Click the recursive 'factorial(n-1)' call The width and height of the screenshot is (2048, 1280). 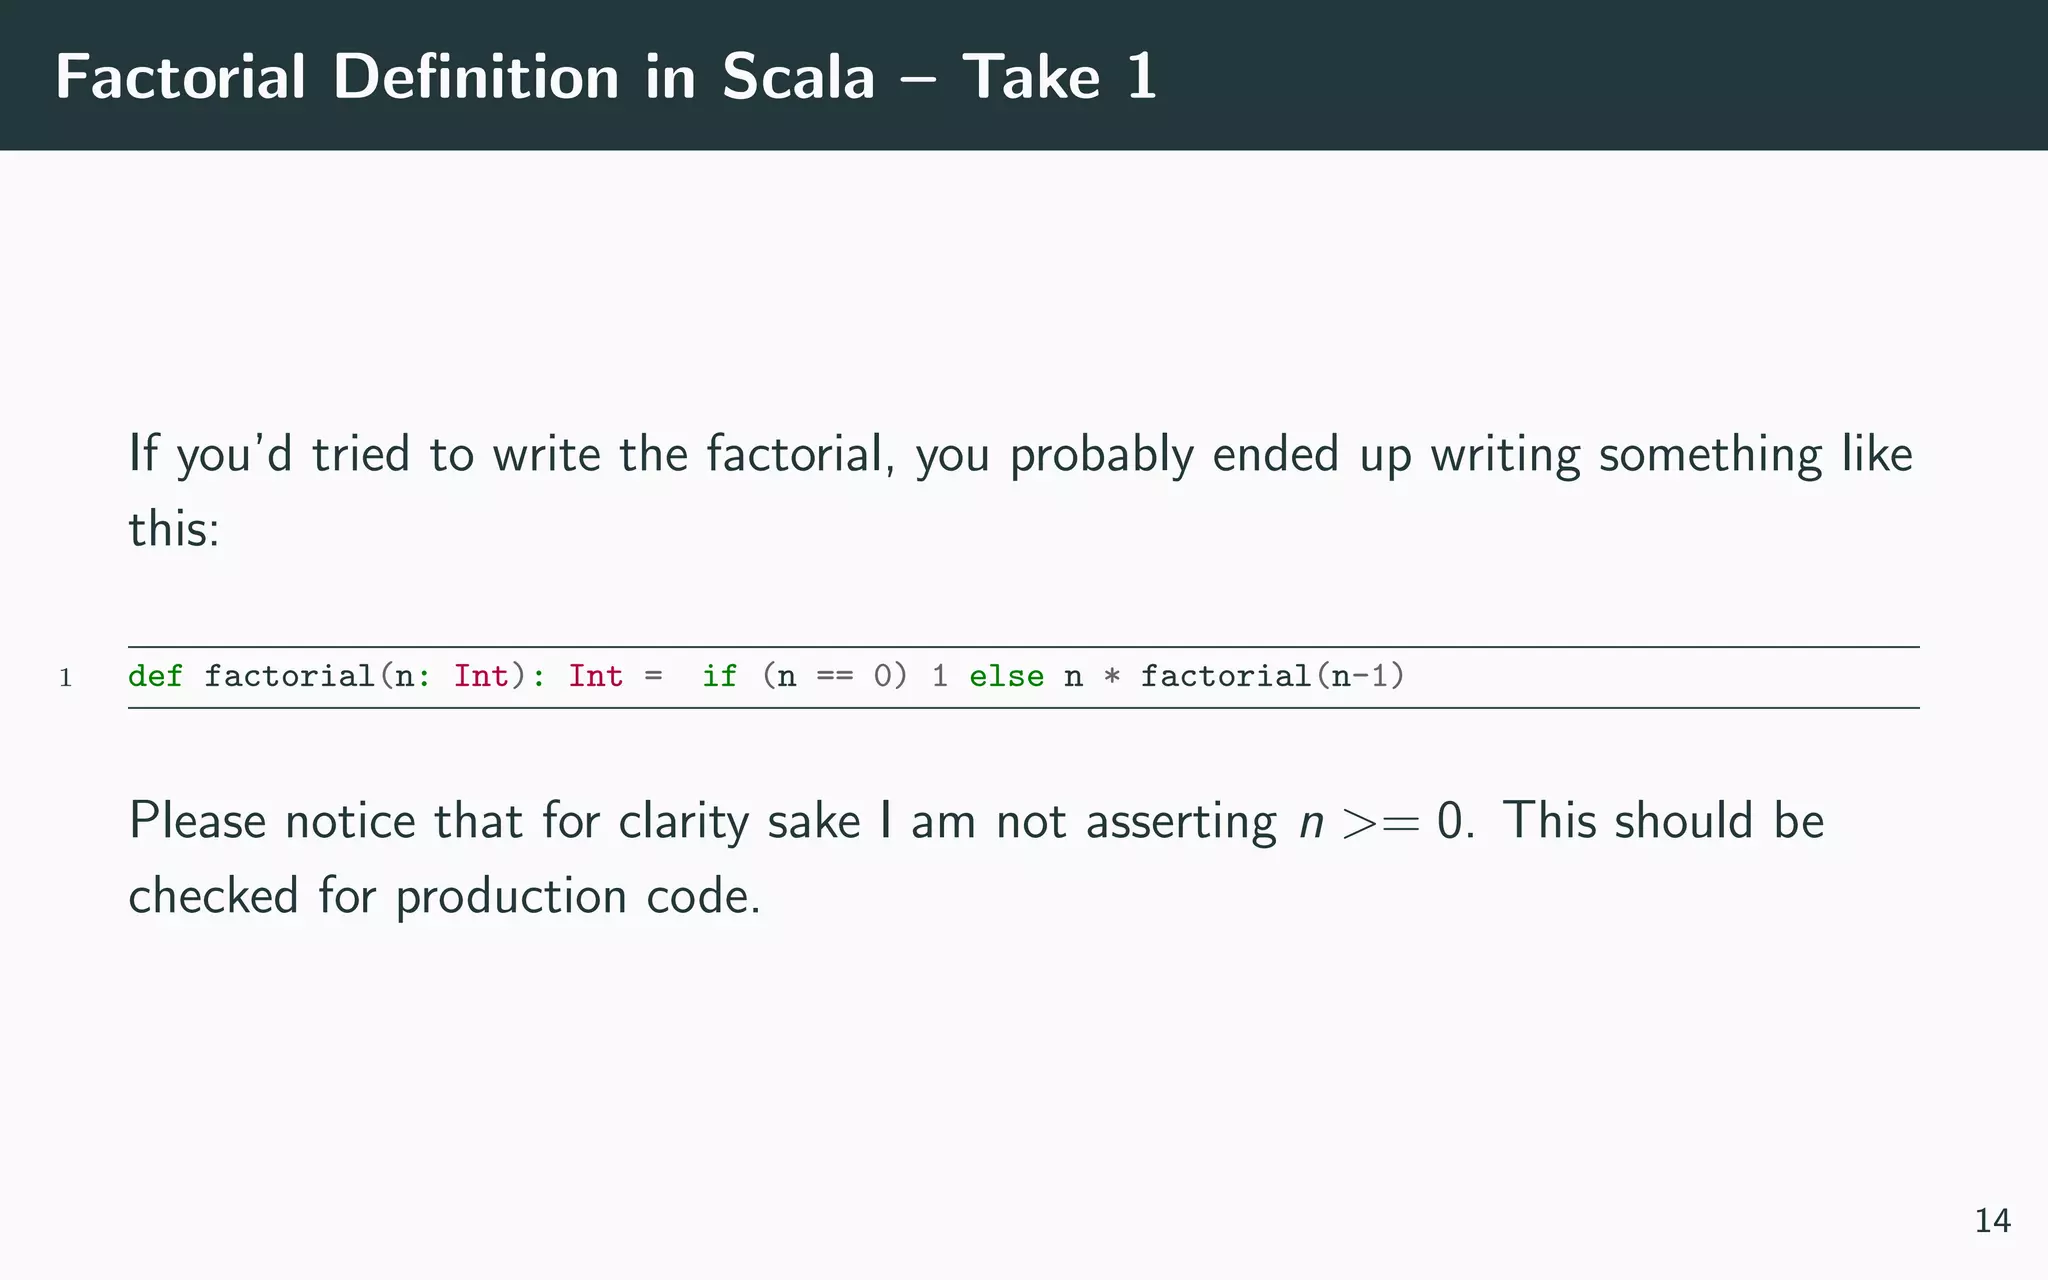tap(1272, 677)
